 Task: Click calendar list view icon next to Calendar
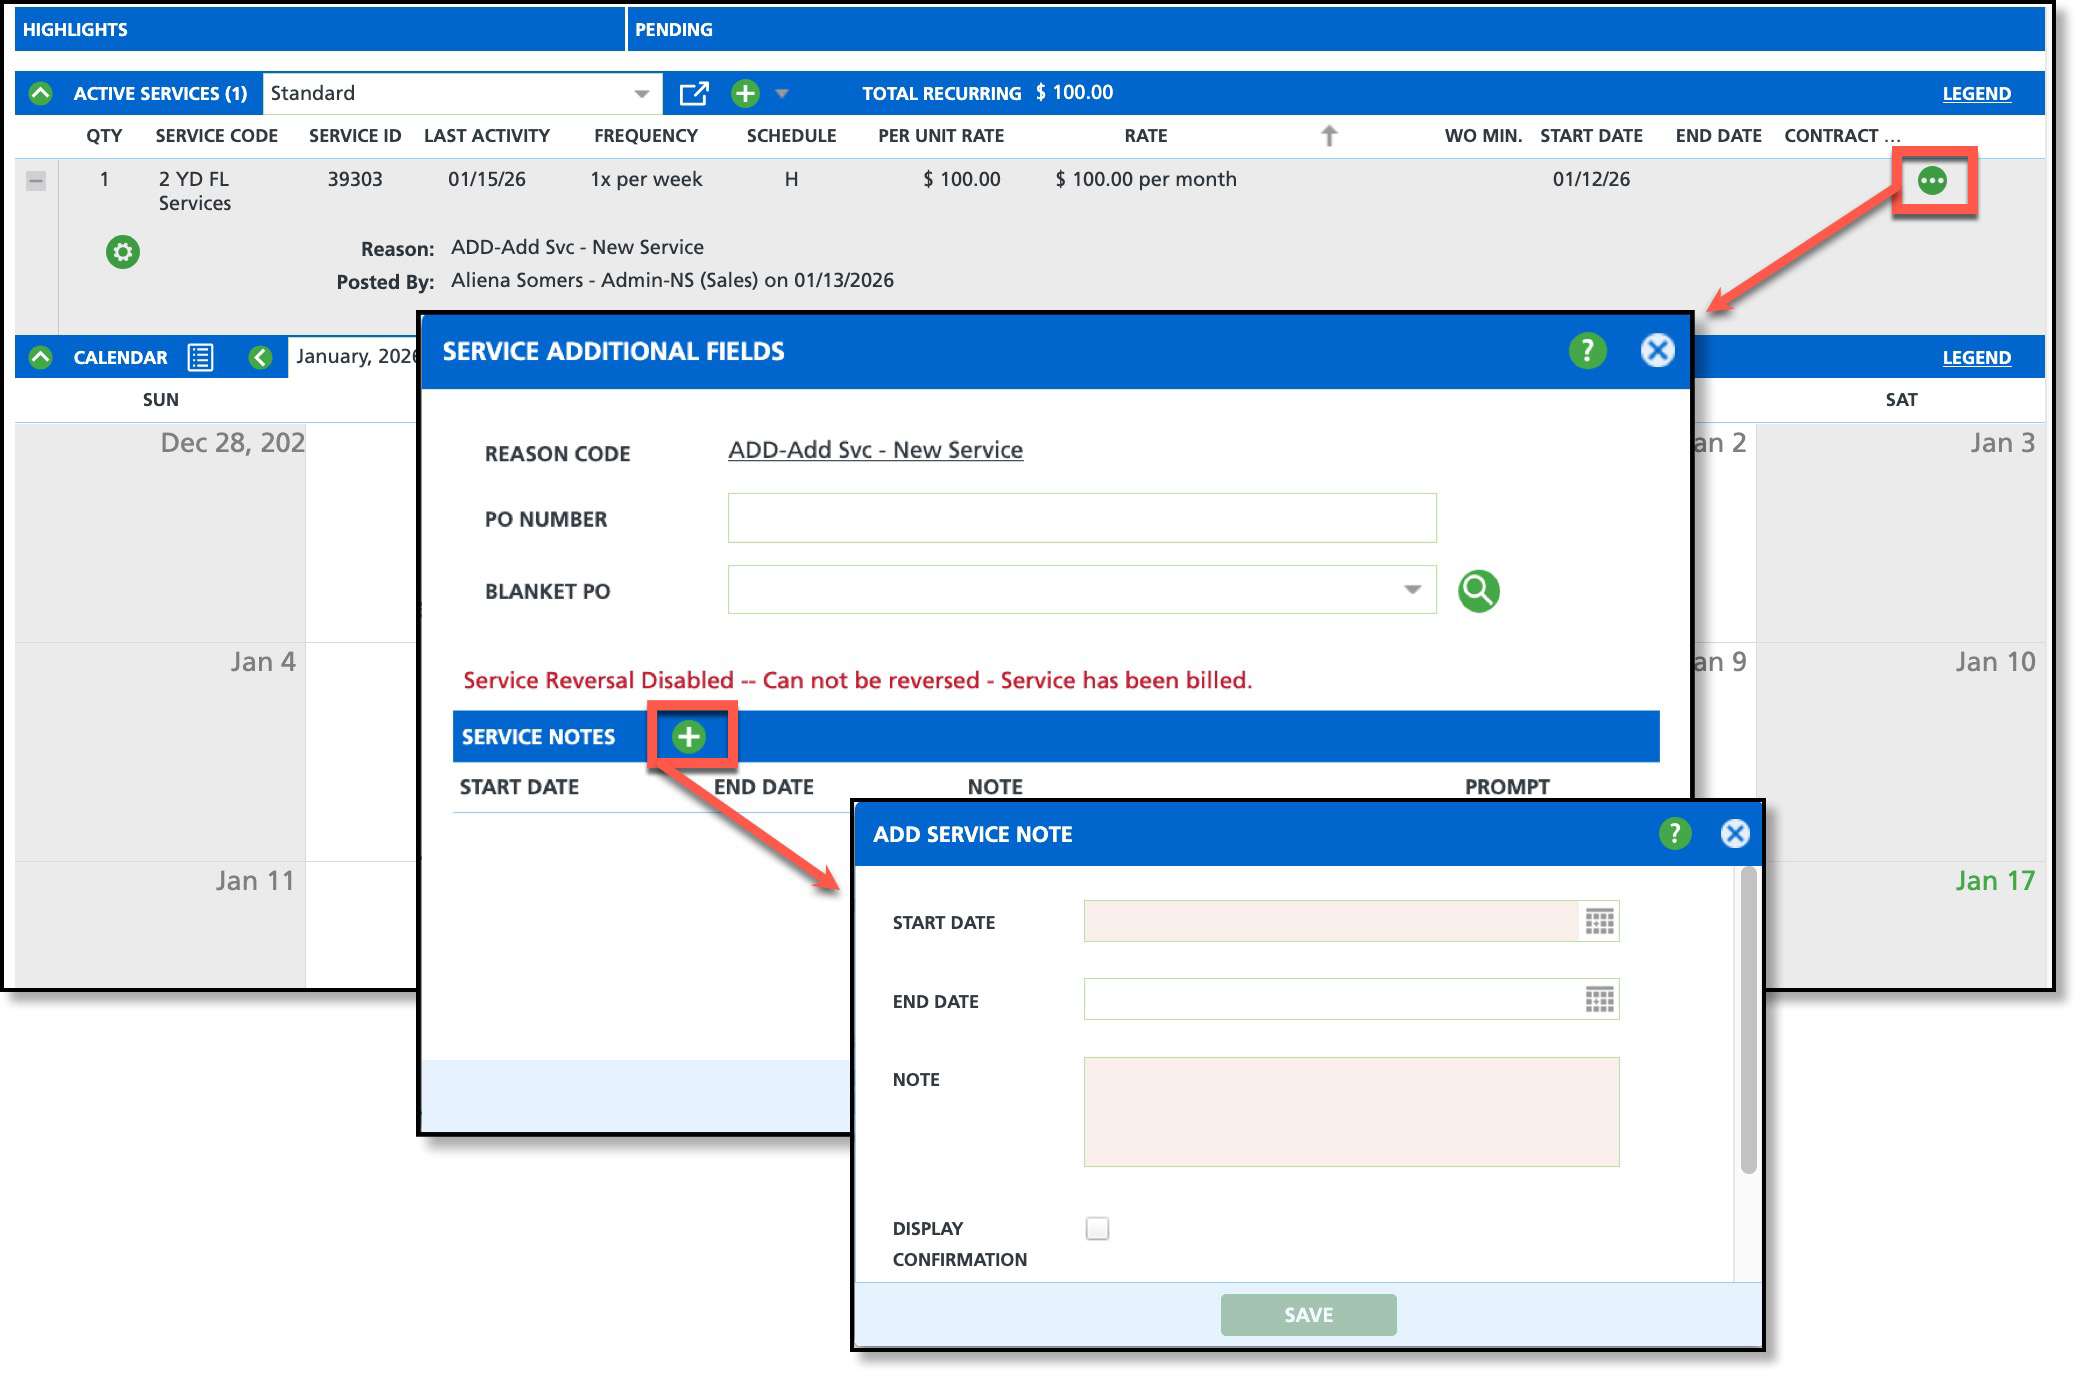click(200, 358)
